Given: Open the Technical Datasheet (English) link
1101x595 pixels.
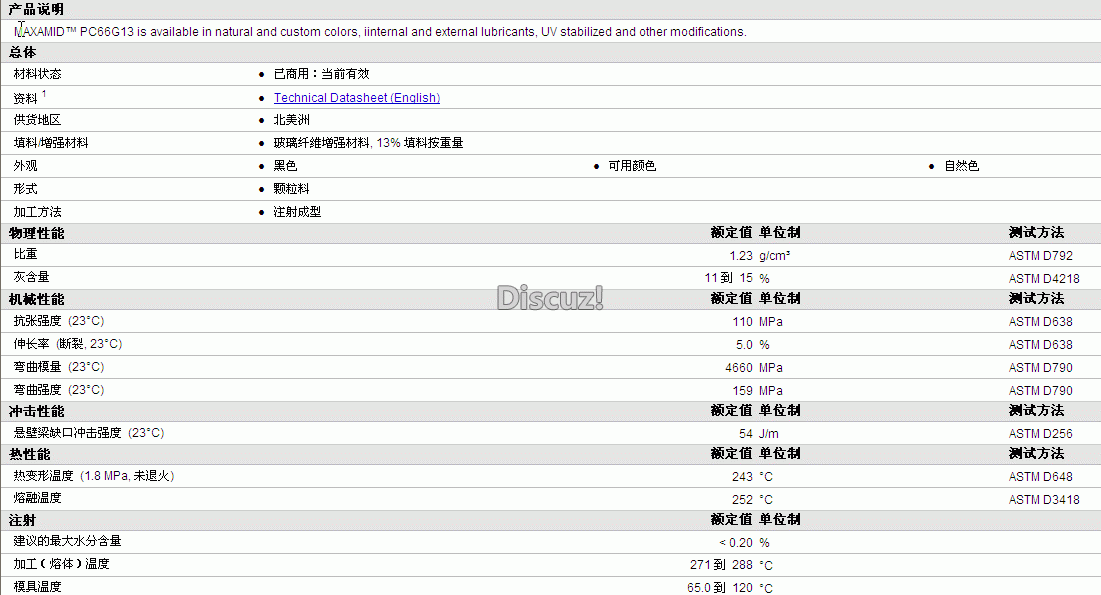Looking at the screenshot, I should [x=357, y=98].
